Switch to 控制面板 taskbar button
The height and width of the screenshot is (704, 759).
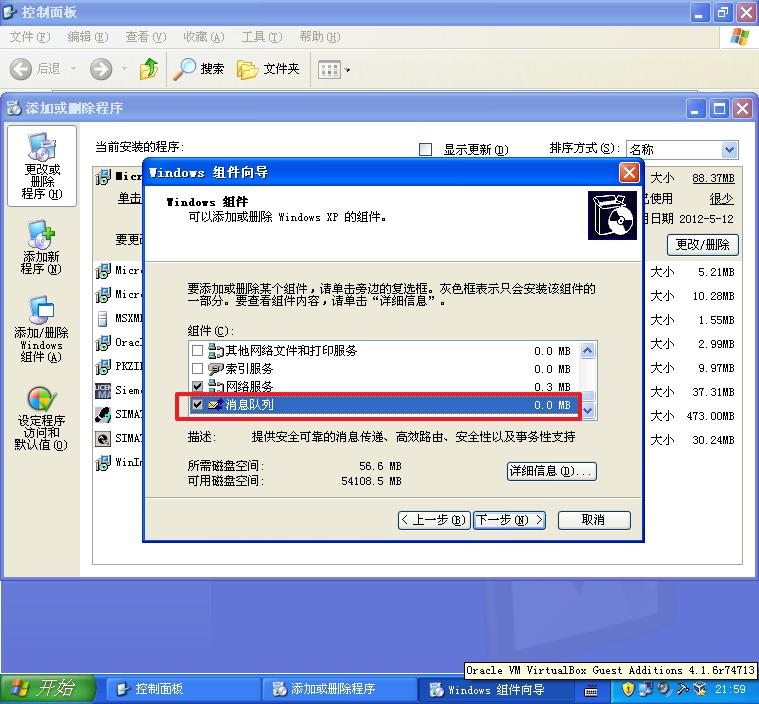coord(182,689)
